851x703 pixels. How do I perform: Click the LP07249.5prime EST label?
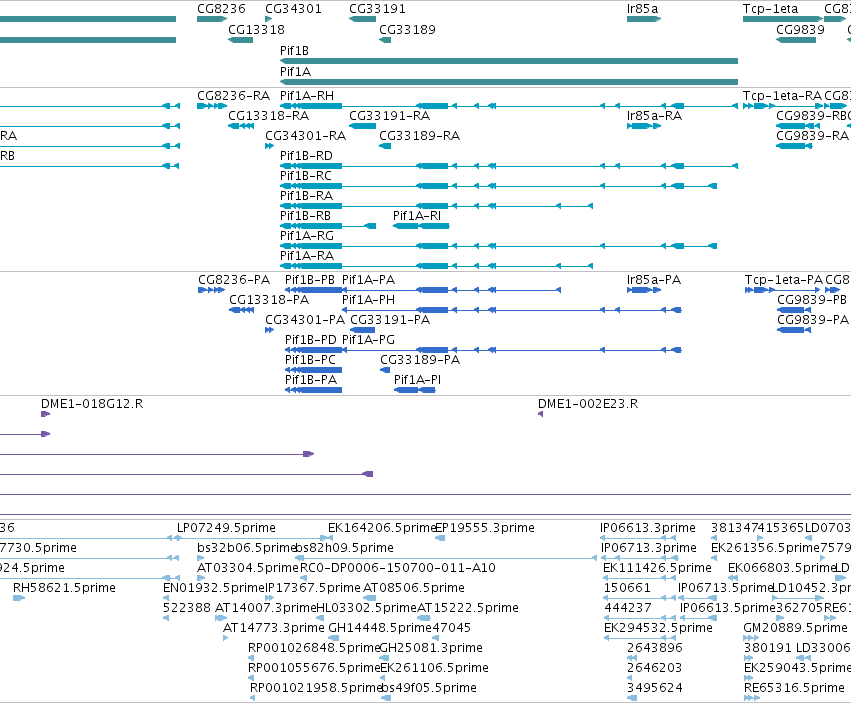226,528
